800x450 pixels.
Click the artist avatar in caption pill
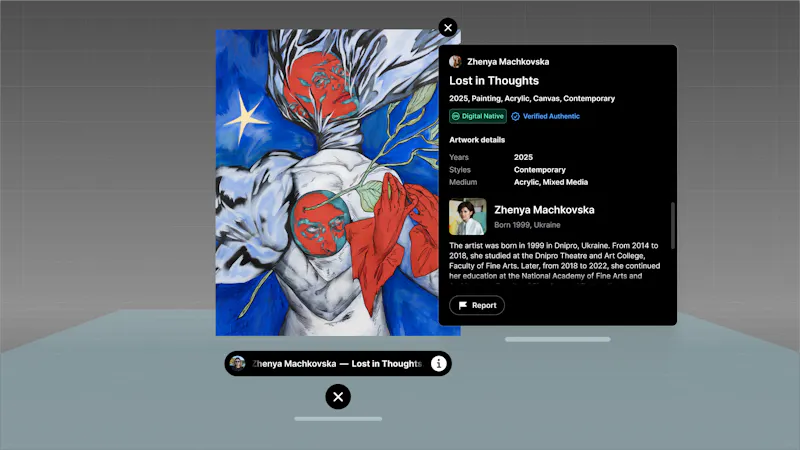point(237,363)
